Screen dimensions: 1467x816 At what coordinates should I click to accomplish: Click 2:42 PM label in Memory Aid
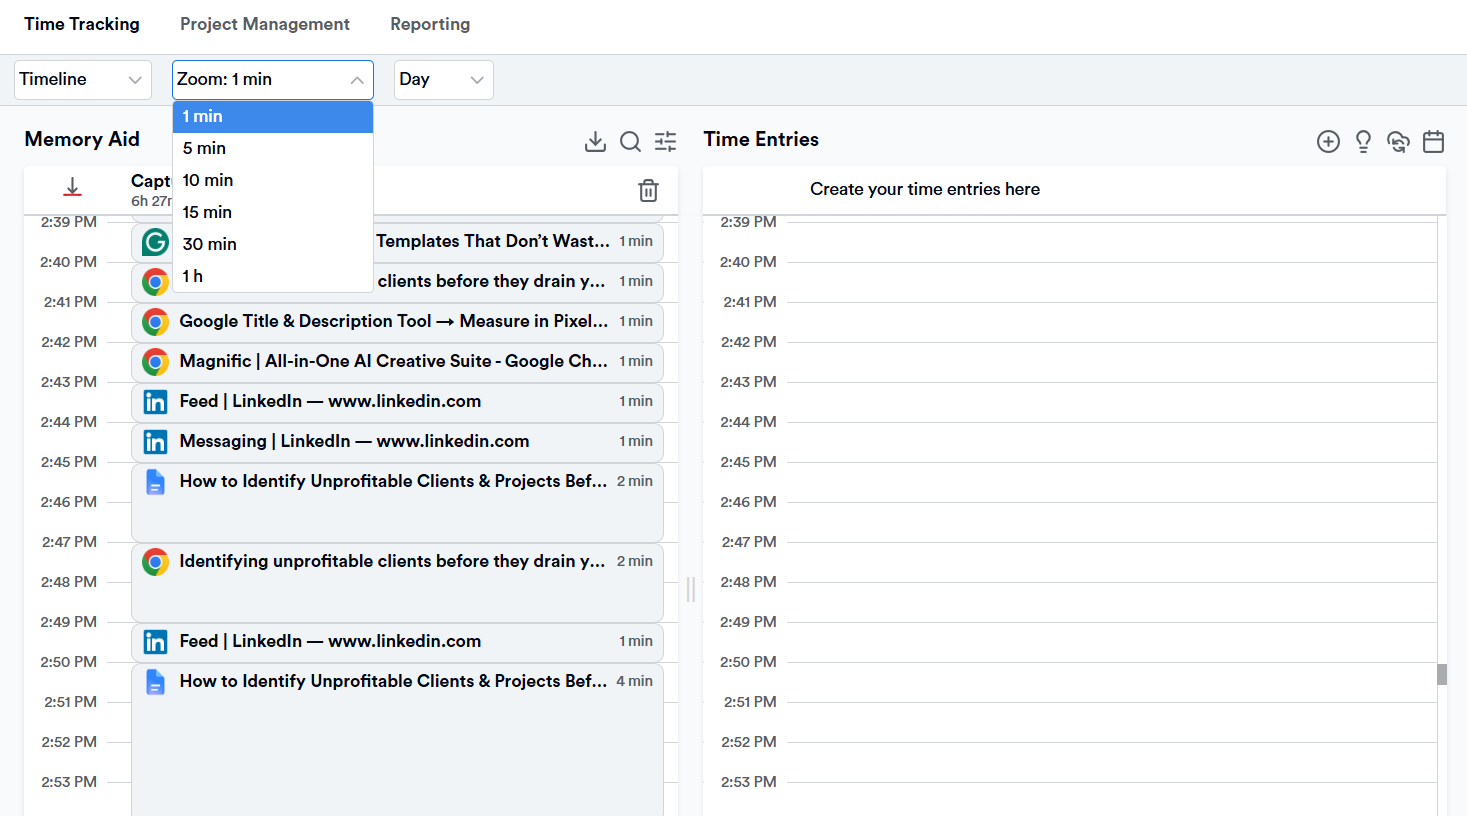pyautogui.click(x=69, y=342)
